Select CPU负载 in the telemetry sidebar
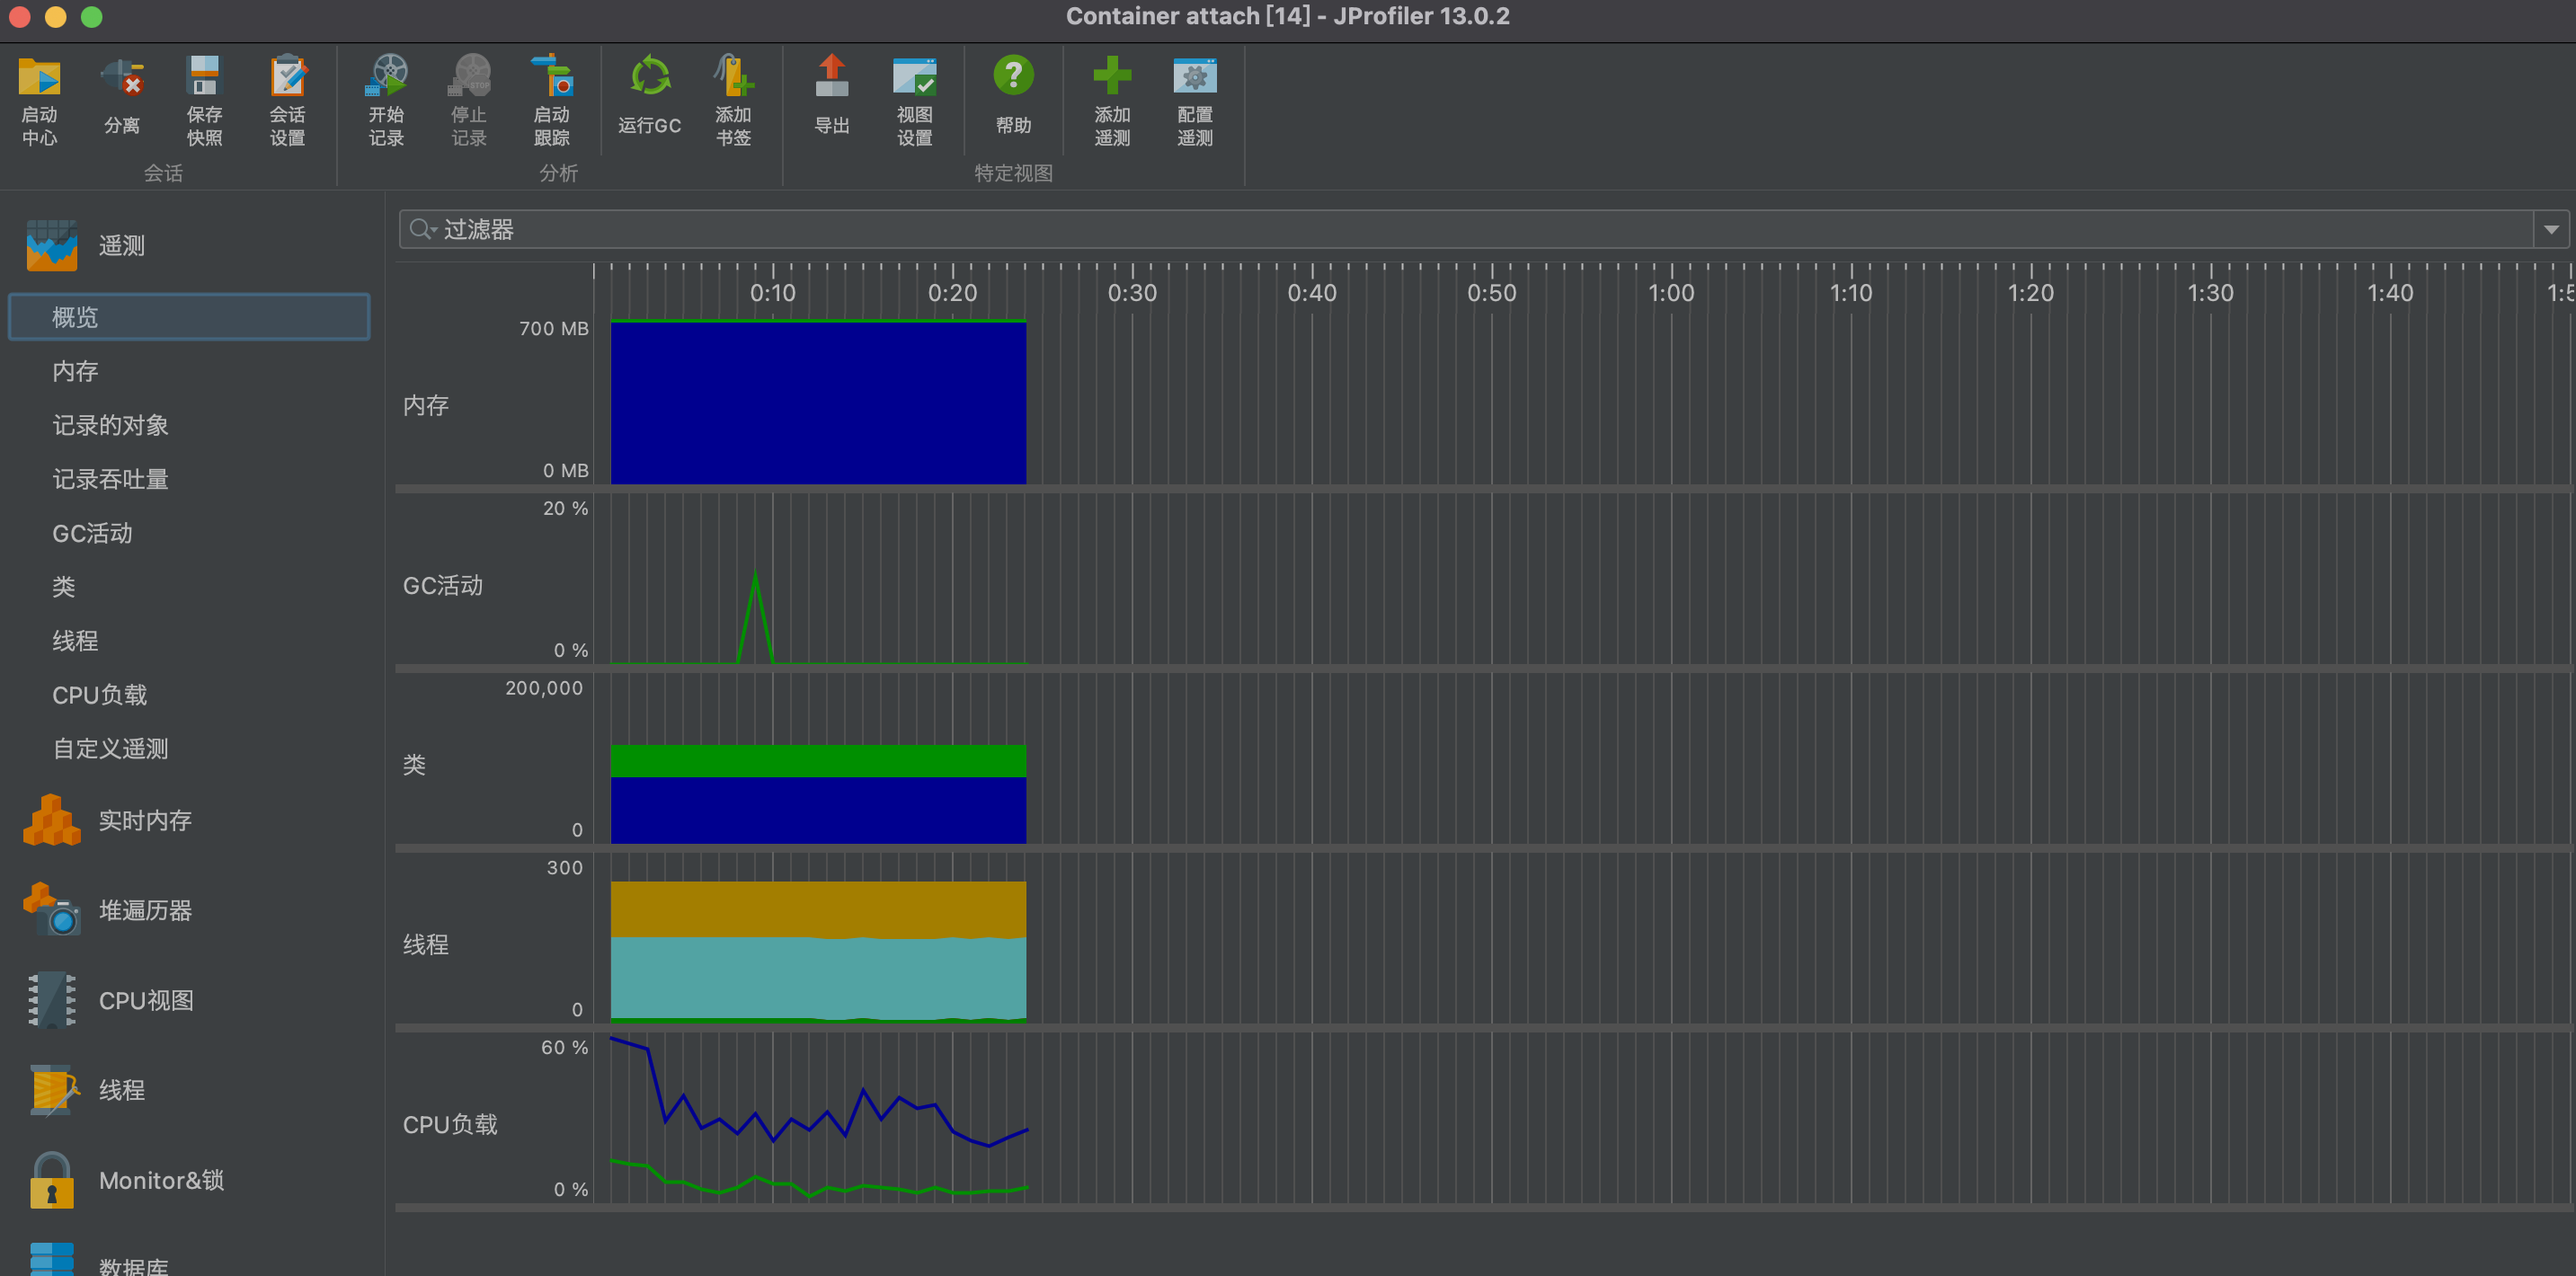The width and height of the screenshot is (2576, 1276). click(x=99, y=695)
